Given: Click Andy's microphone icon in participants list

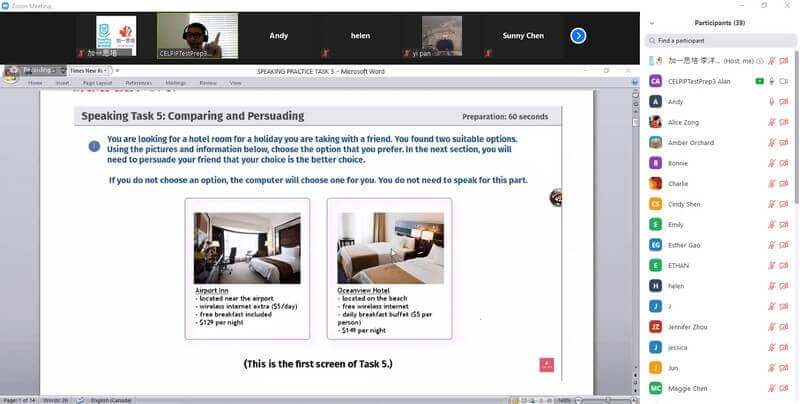Looking at the screenshot, I should (771, 101).
